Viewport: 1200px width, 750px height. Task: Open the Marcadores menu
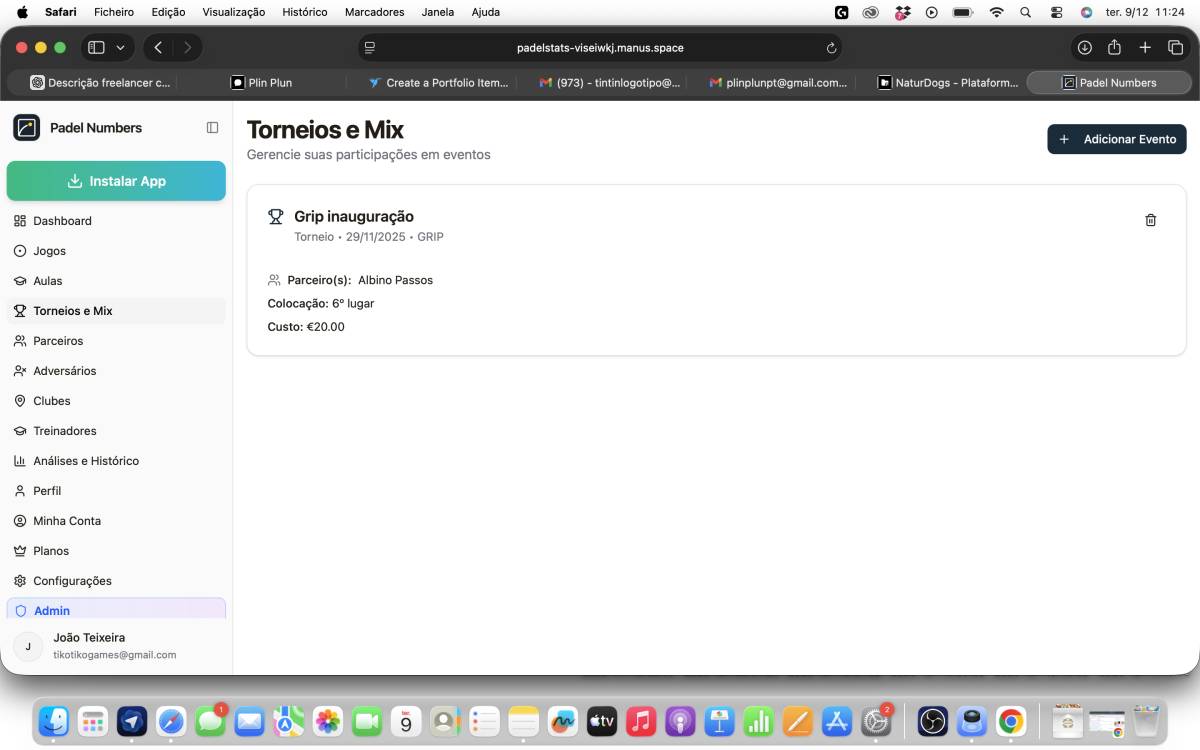point(375,12)
